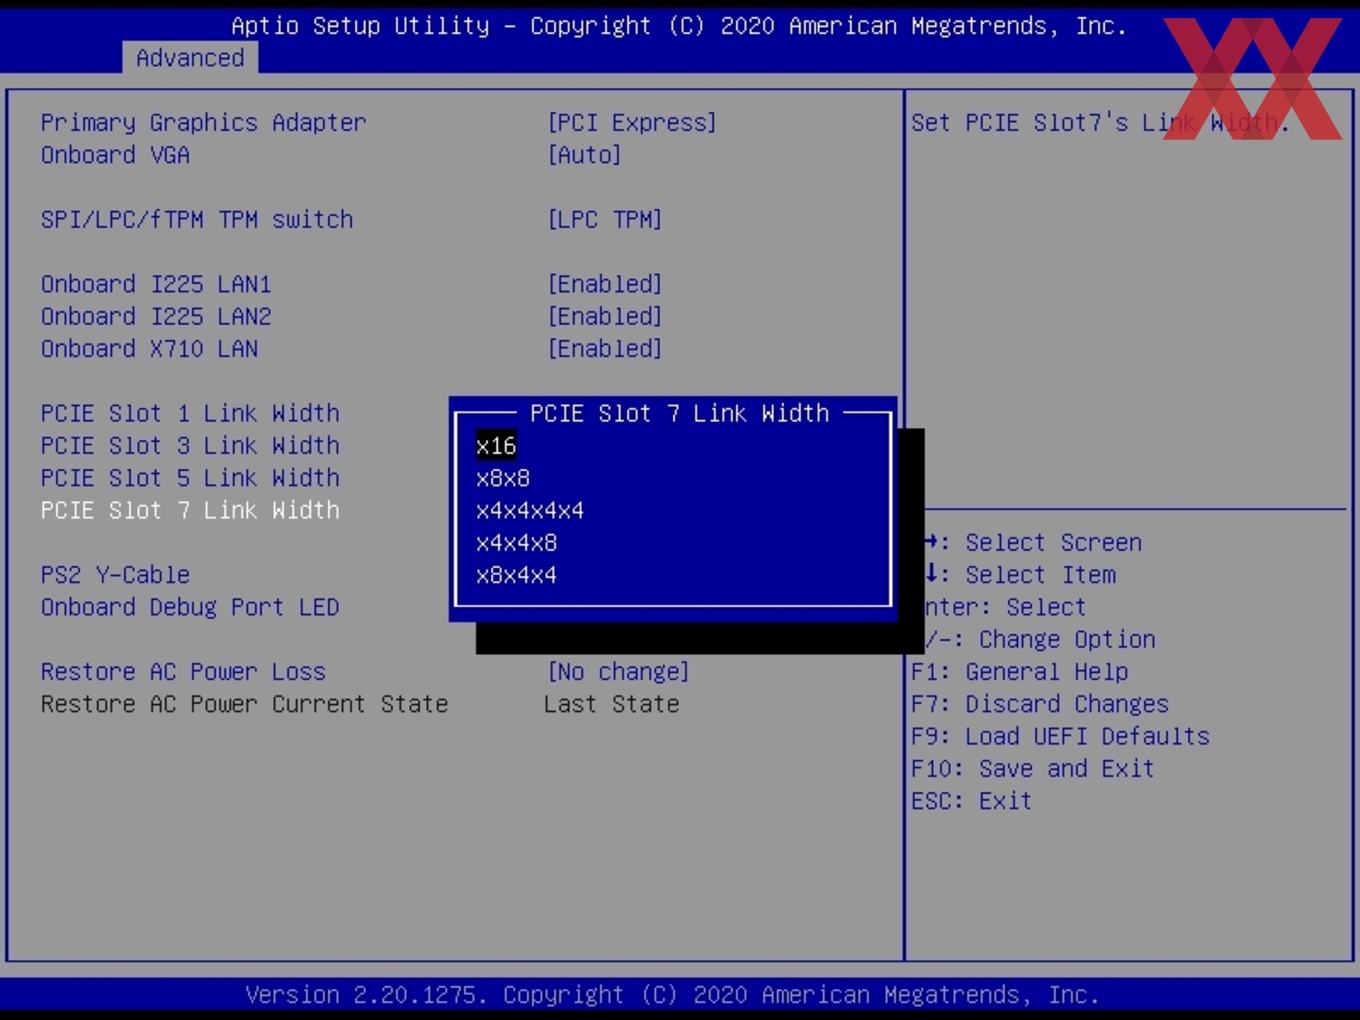Screen dimensions: 1360x1020
Task: Select x16 in the link width popup
Action: coord(496,446)
